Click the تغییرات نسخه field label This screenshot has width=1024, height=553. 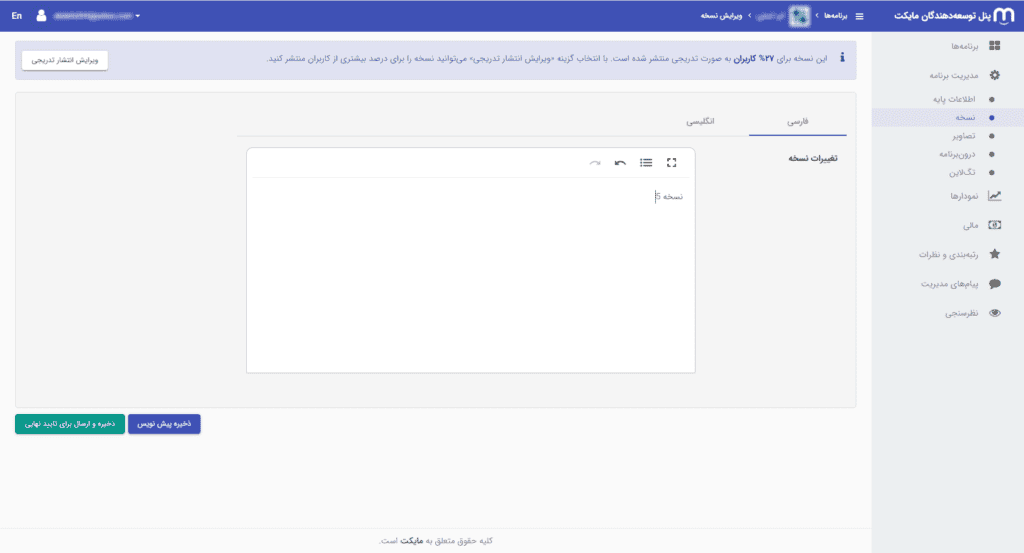point(812,158)
